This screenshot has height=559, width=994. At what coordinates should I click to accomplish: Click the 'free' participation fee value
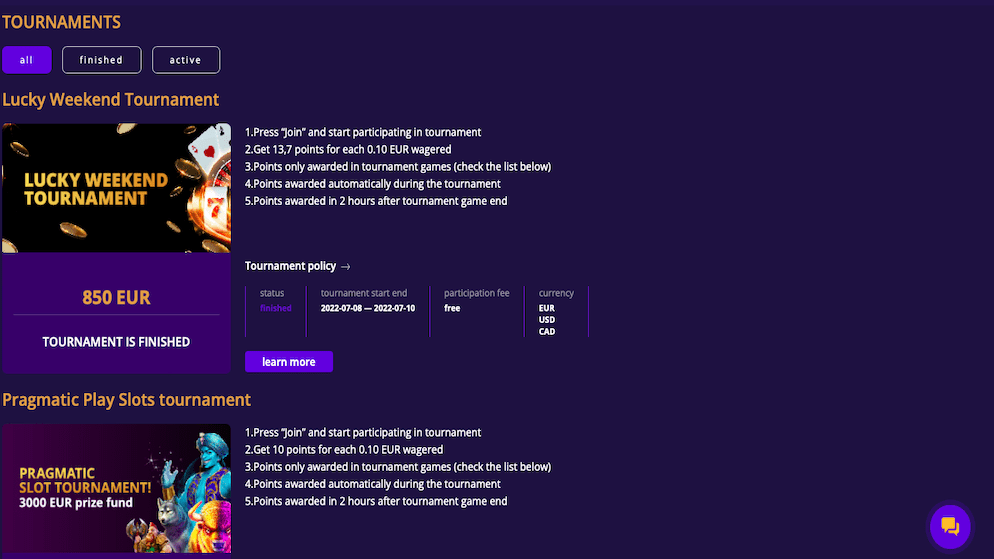pos(452,308)
